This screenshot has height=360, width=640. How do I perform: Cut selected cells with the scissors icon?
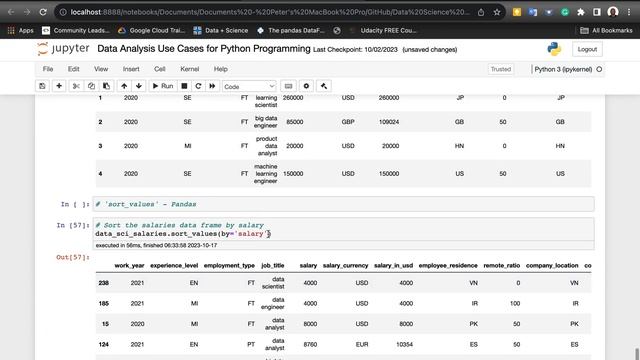(x=76, y=86)
